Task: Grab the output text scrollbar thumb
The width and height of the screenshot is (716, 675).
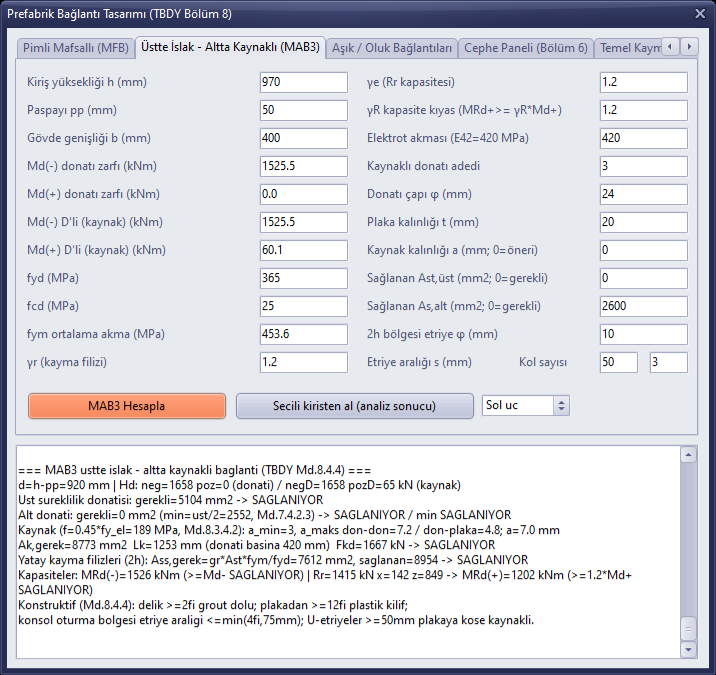Action: click(x=688, y=629)
